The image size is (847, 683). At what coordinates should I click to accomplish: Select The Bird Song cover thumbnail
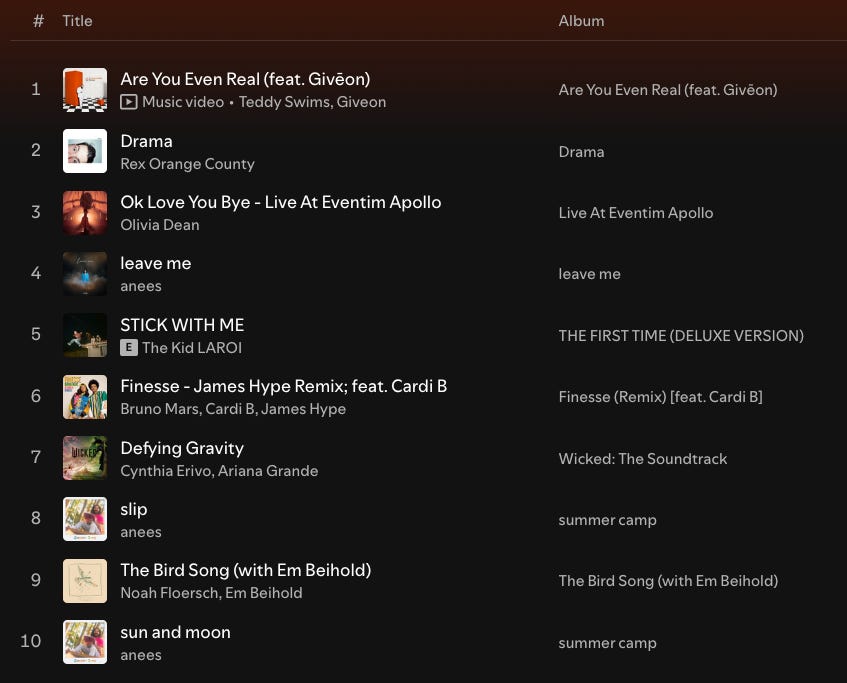click(85, 580)
